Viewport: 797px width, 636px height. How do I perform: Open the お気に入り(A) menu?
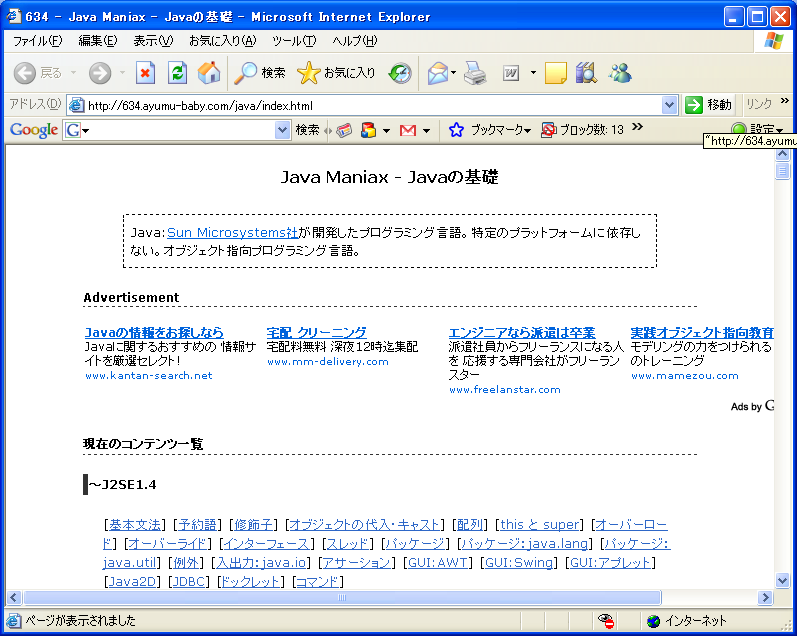pos(223,41)
